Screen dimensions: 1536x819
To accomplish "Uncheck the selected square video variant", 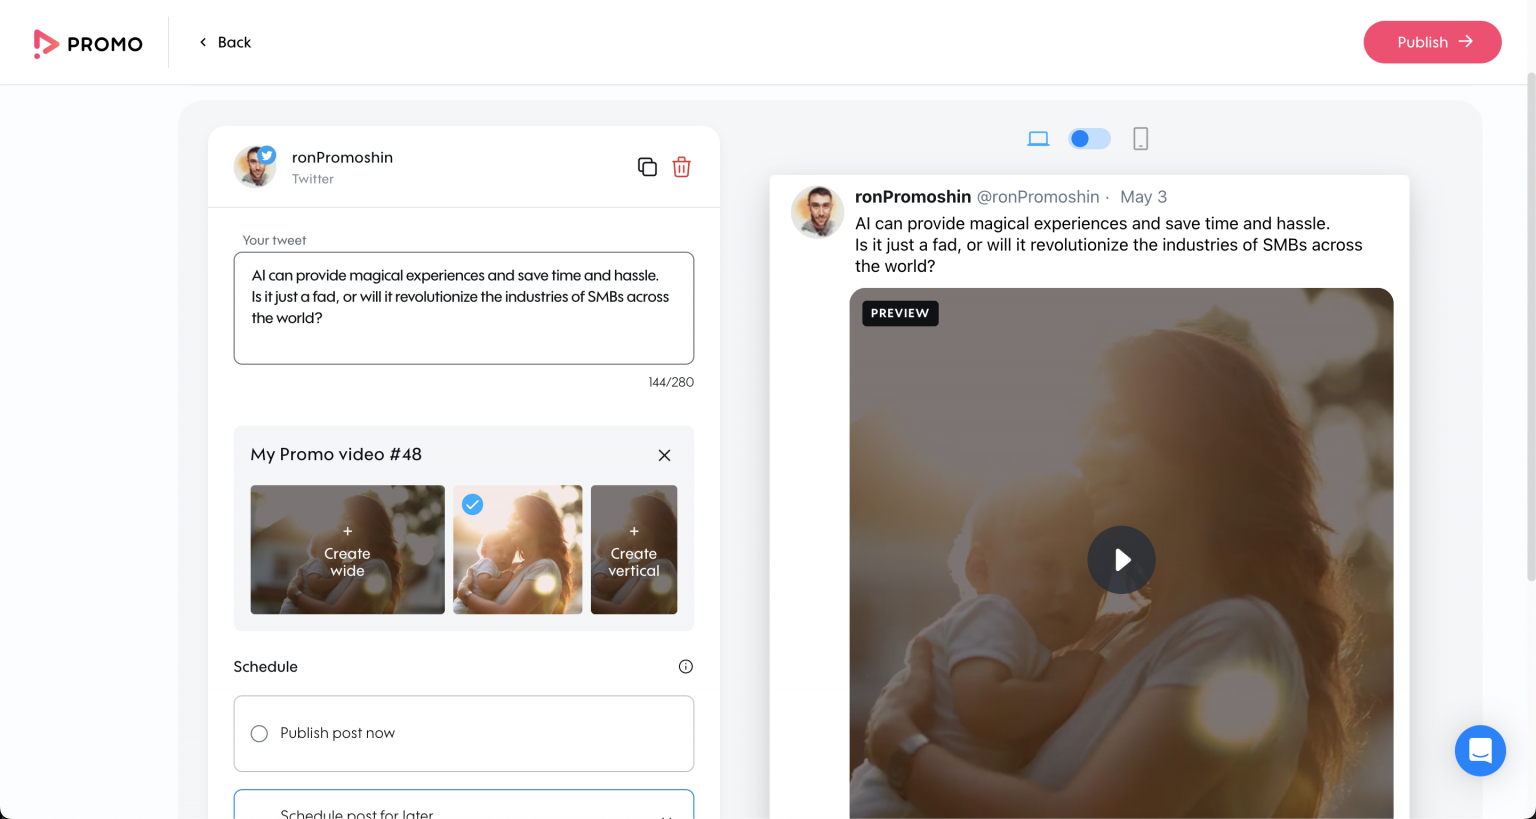I will pyautogui.click(x=472, y=505).
